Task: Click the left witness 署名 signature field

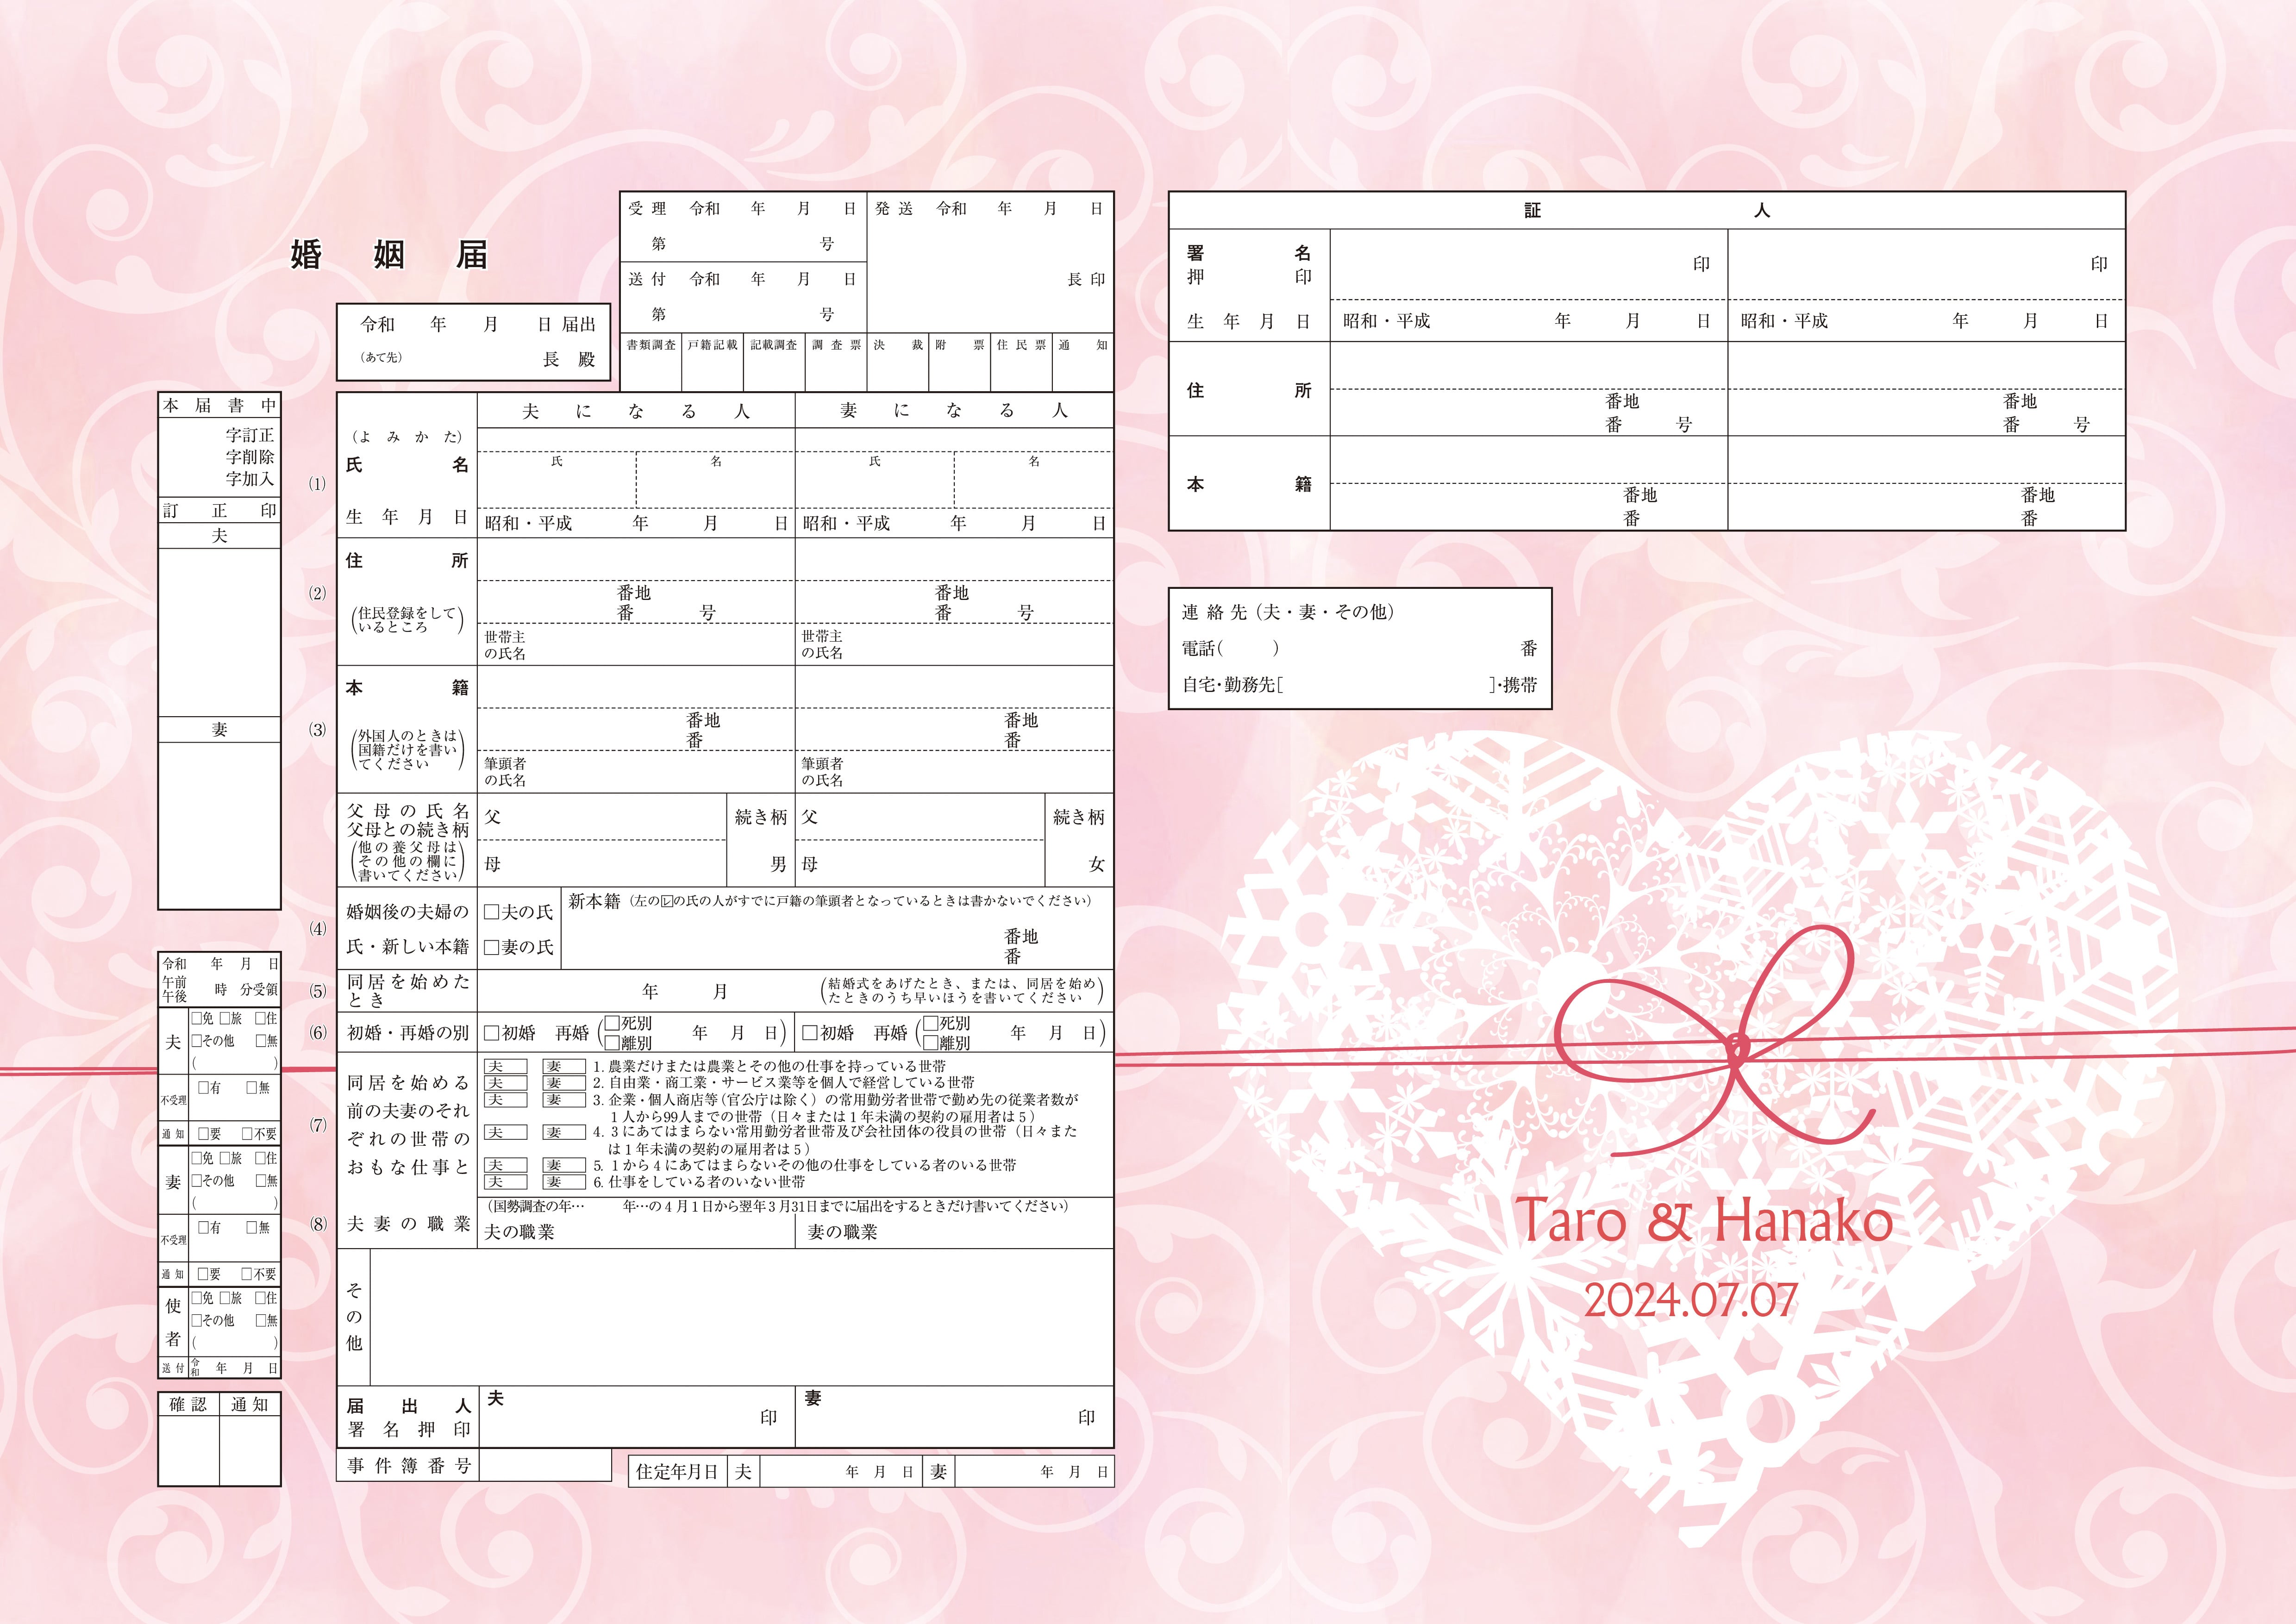Action: coord(1528,265)
